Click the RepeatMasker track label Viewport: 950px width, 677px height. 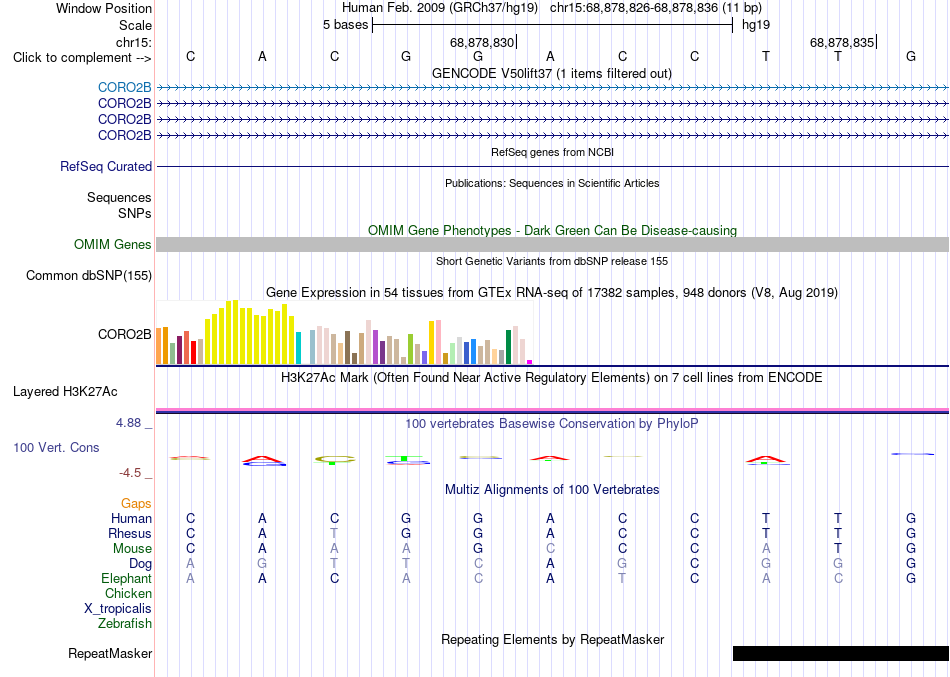[110, 653]
